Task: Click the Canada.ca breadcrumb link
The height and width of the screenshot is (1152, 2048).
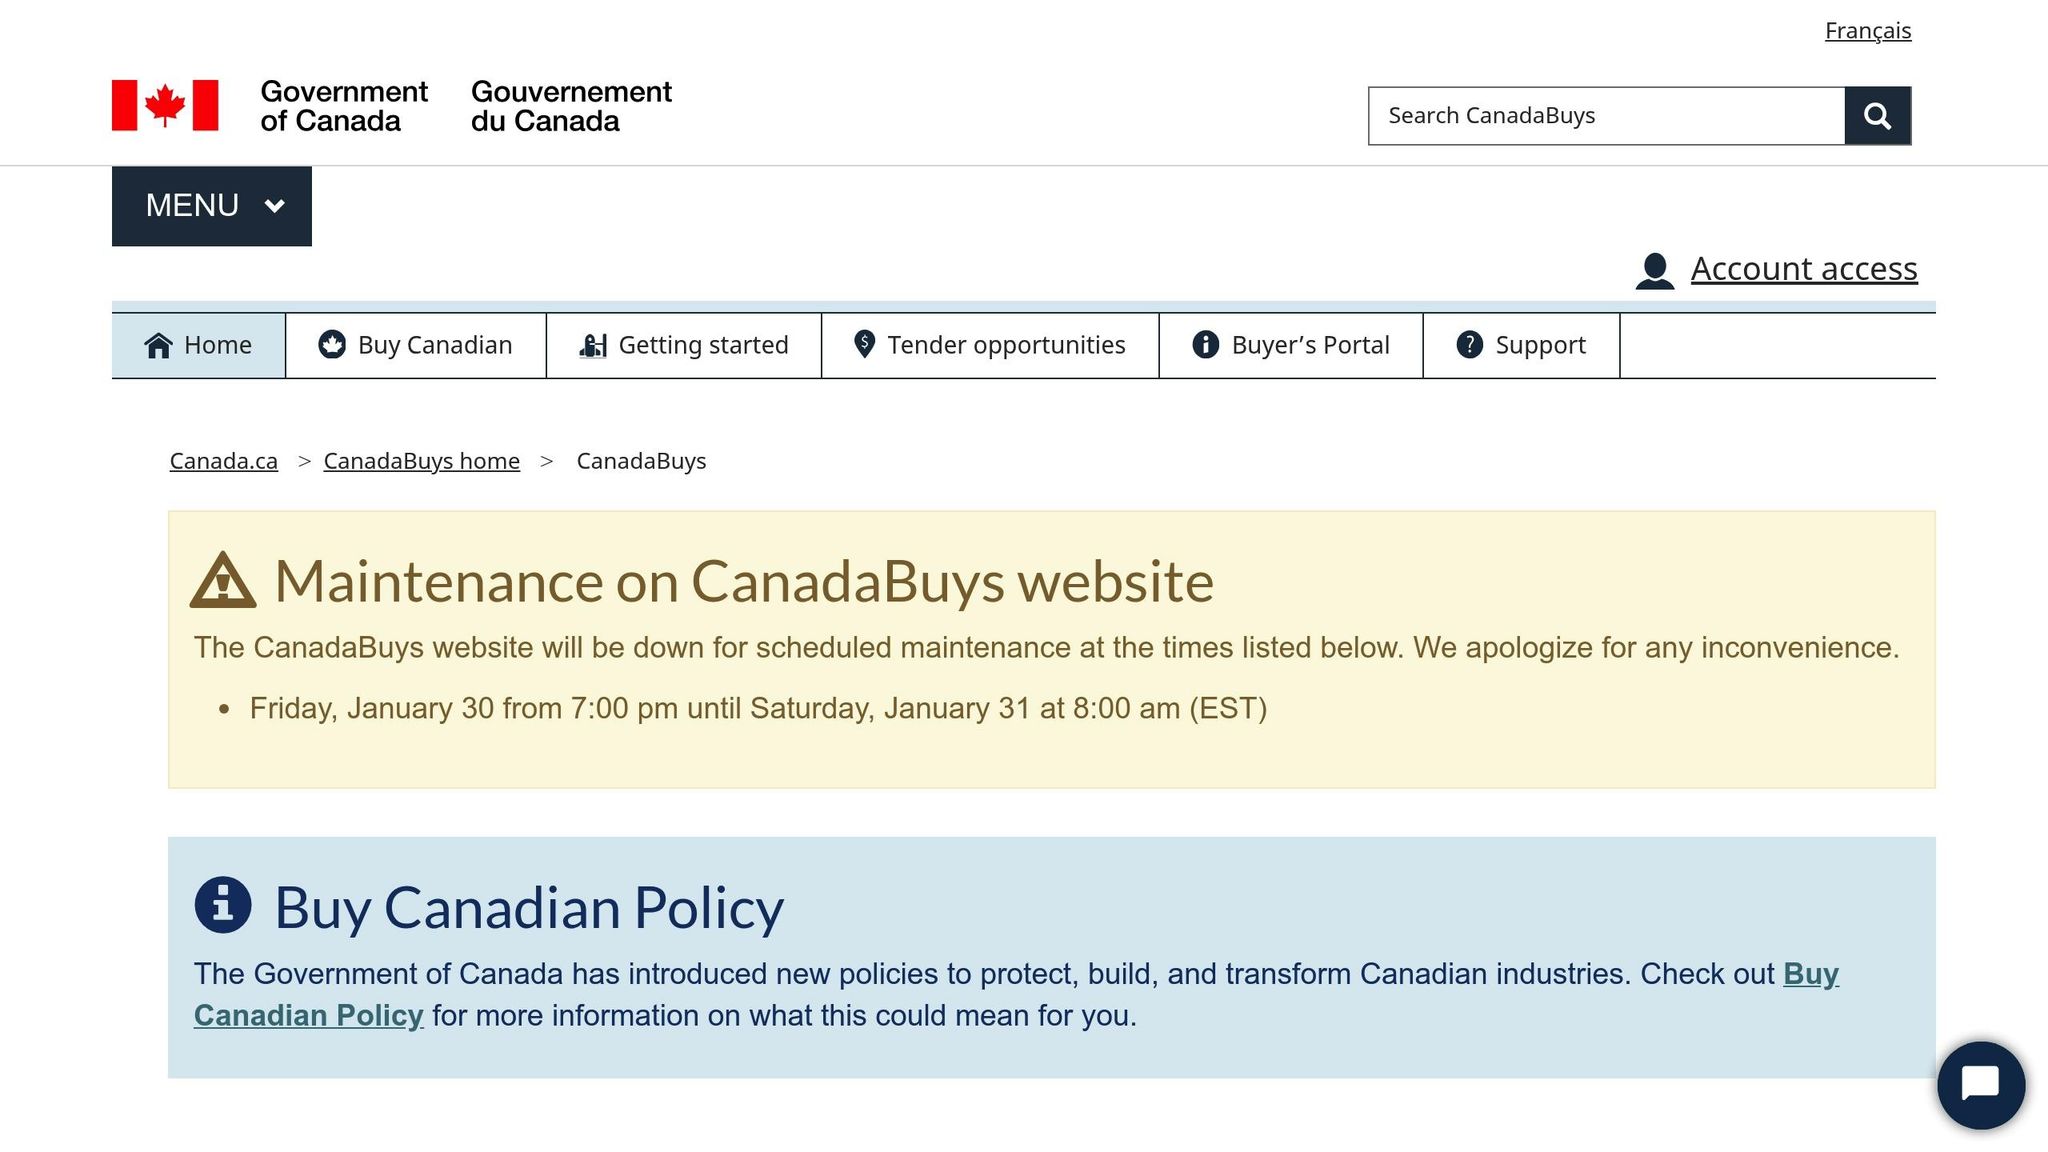Action: click(223, 461)
